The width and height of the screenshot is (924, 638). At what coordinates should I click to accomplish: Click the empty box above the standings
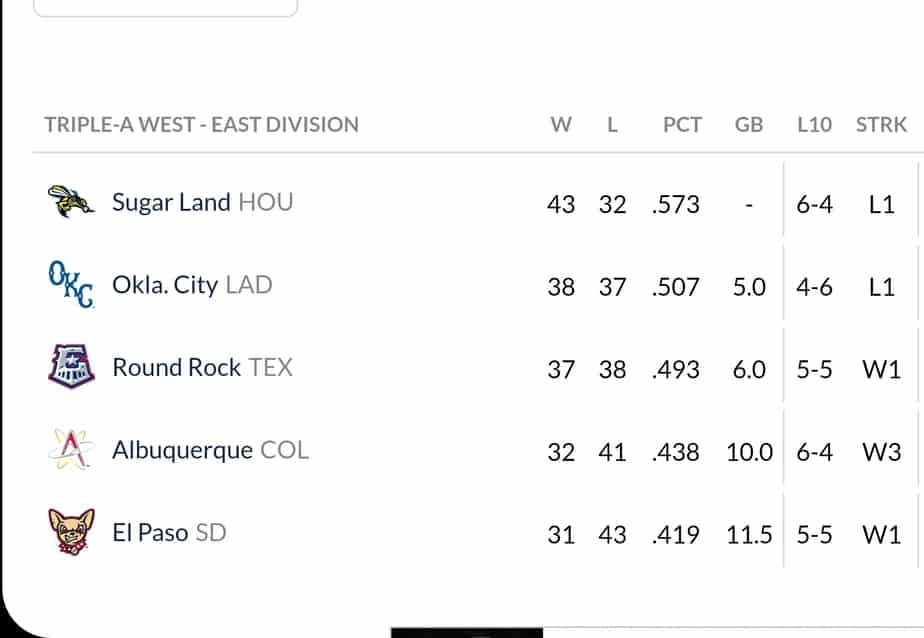166,8
